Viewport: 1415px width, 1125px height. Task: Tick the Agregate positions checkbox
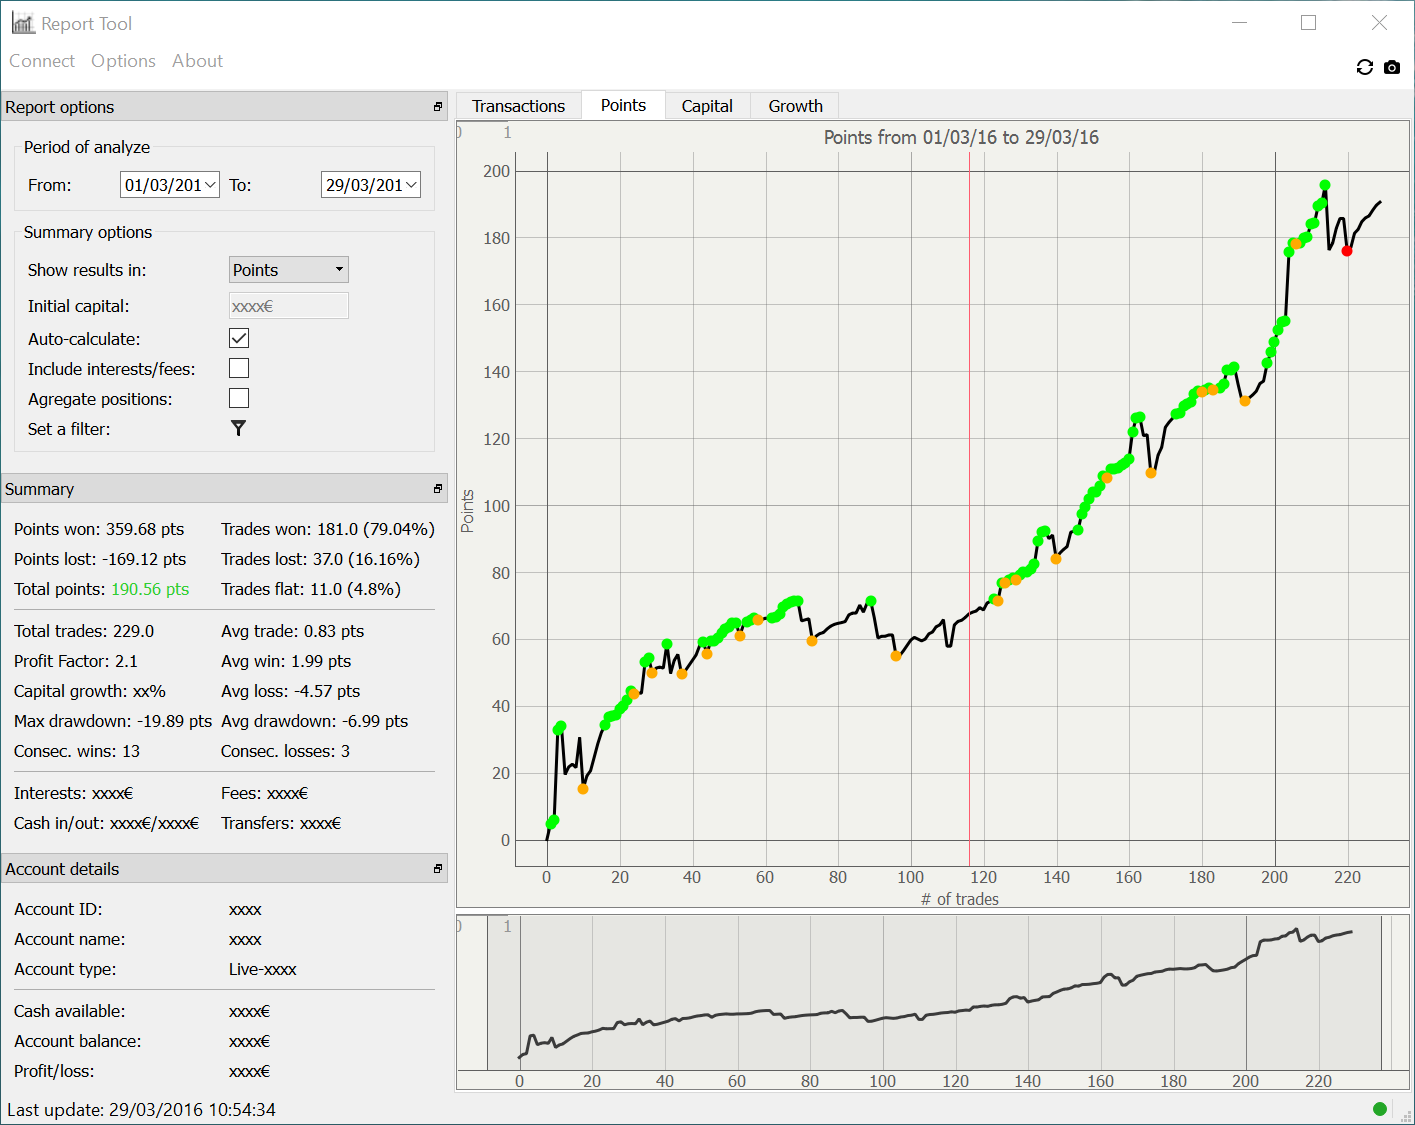click(239, 398)
